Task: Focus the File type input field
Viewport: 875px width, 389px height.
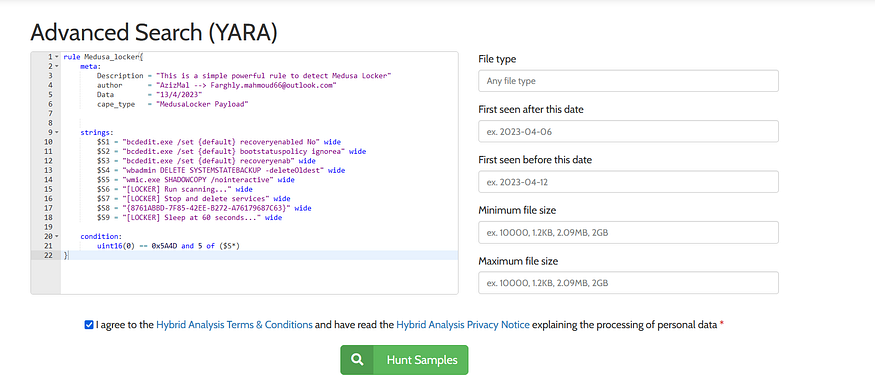Action: point(628,81)
